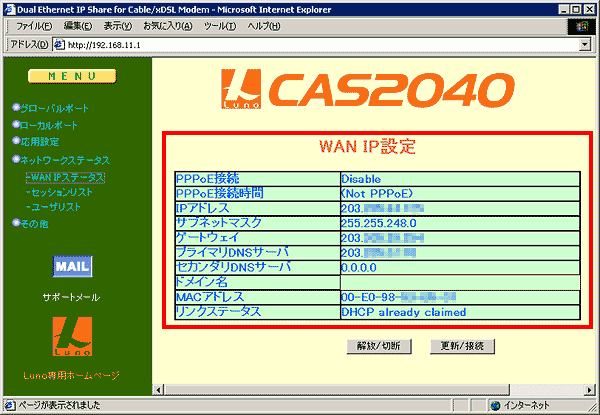
Task: Open ローカルポート in sidebar
Action: click(x=49, y=125)
